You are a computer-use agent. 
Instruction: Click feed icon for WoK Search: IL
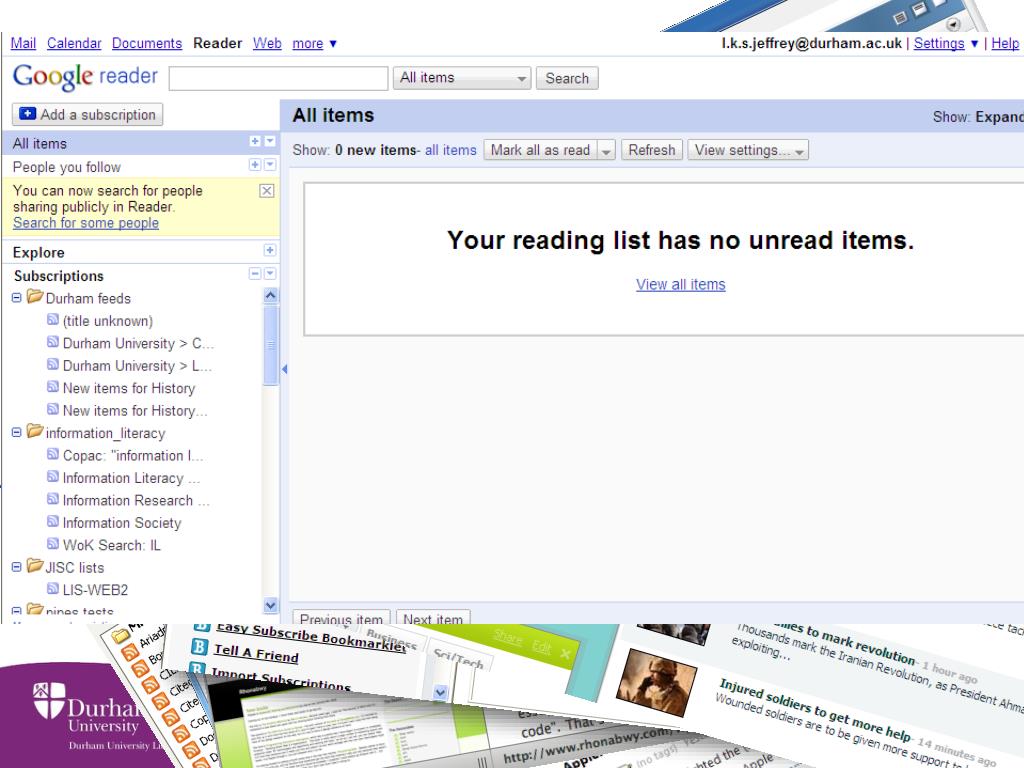pos(53,543)
